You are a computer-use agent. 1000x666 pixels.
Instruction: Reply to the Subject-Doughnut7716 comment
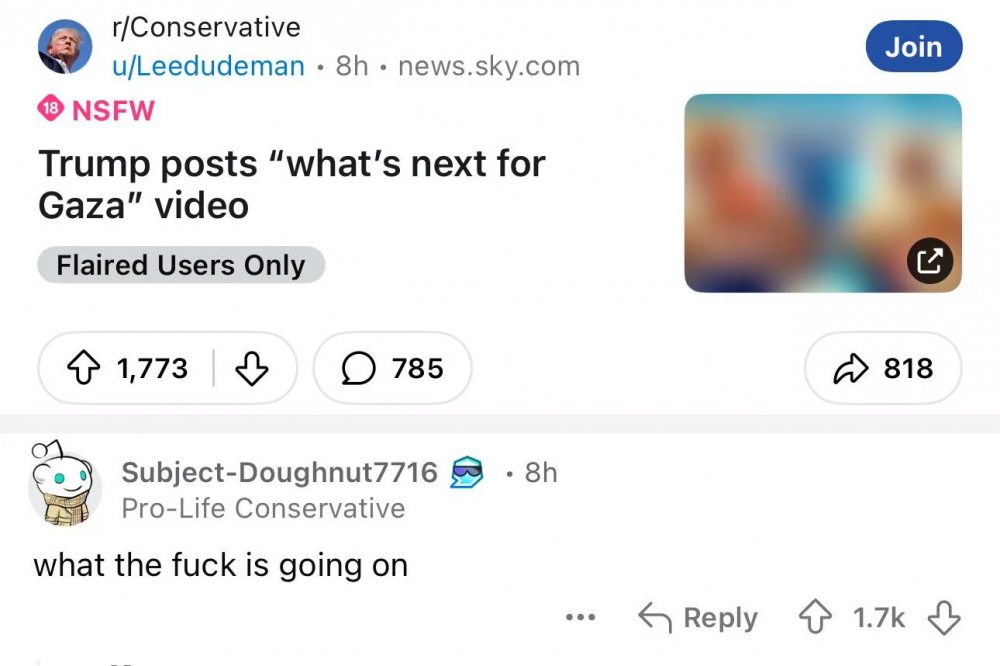(698, 618)
